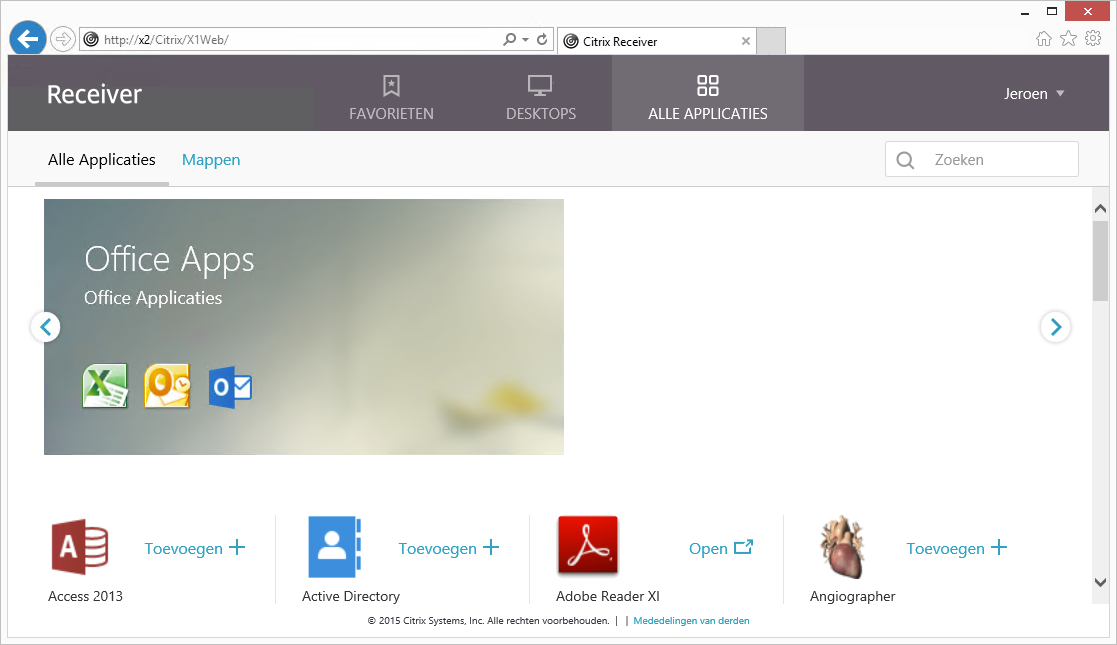1117x645 pixels.
Task: Open a new blank browser tab
Action: pos(771,41)
